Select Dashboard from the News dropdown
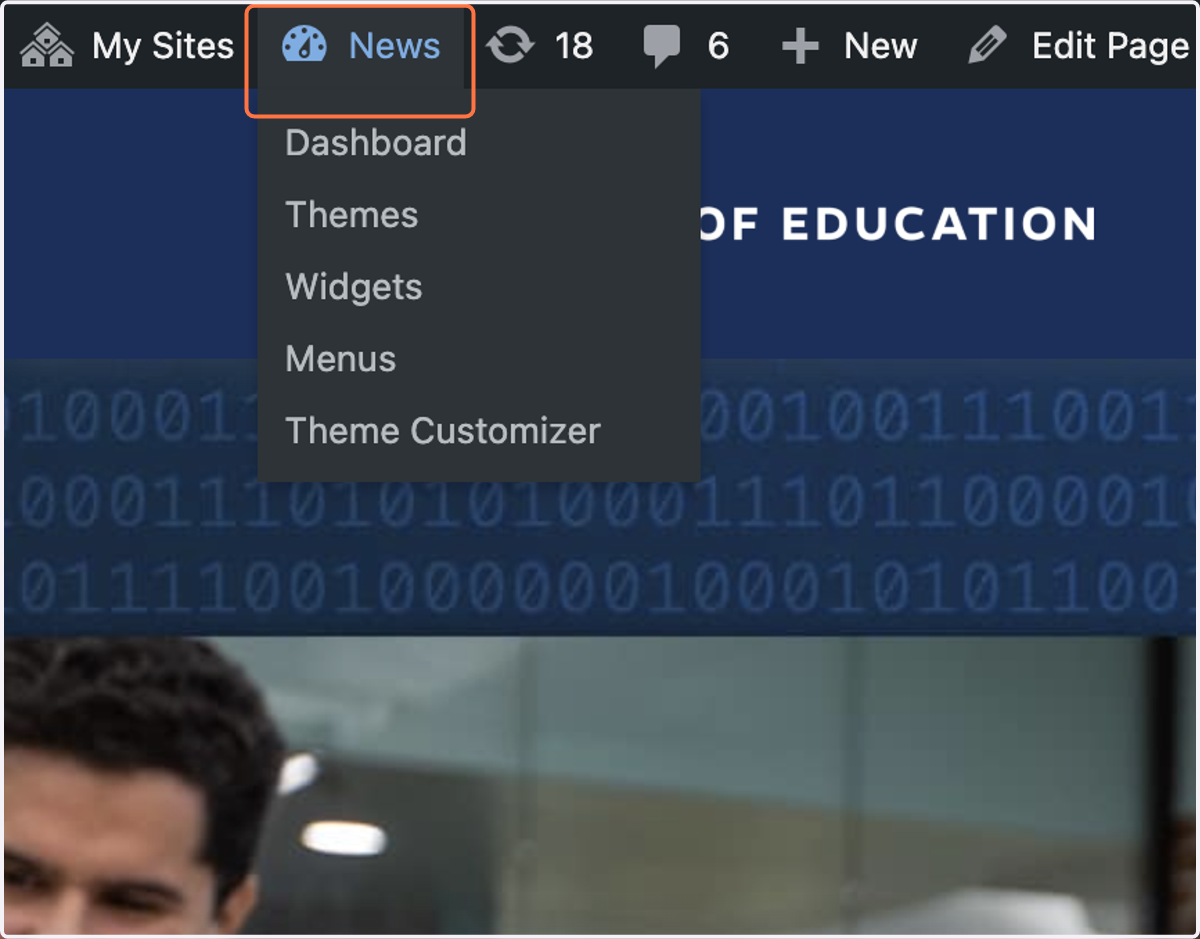The height and width of the screenshot is (939, 1200). click(x=376, y=143)
